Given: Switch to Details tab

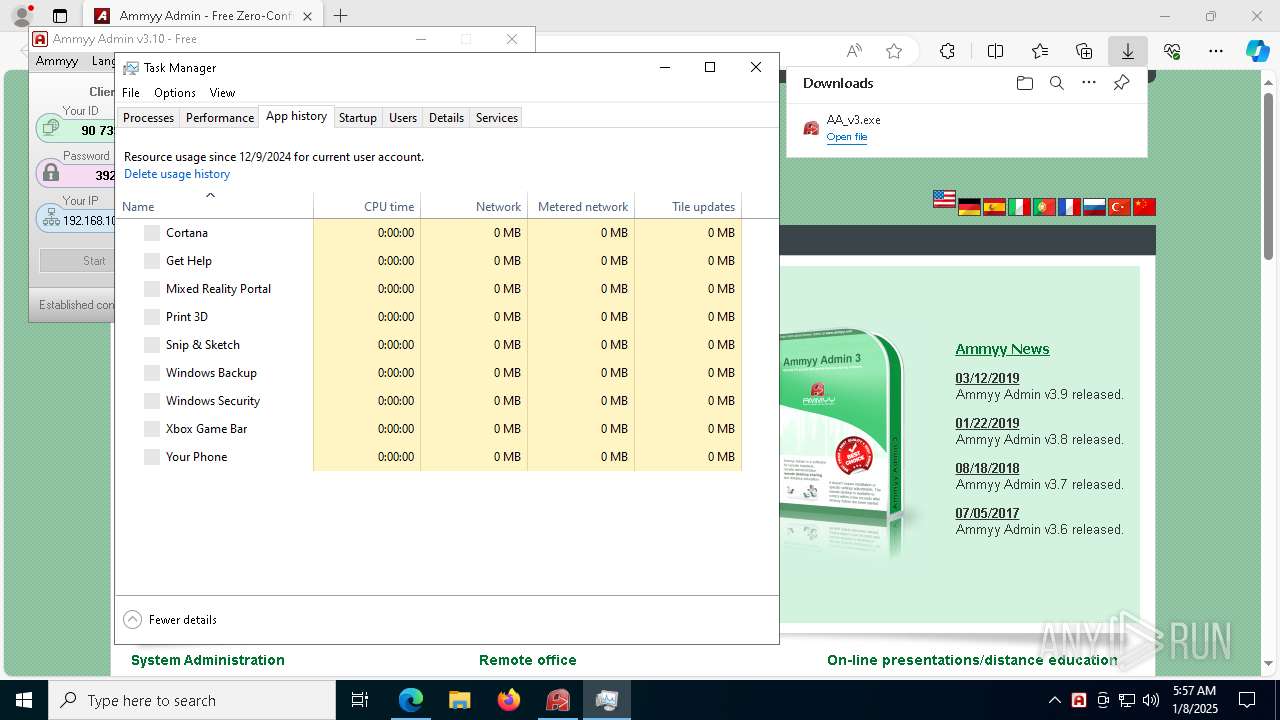Looking at the screenshot, I should 446,117.
